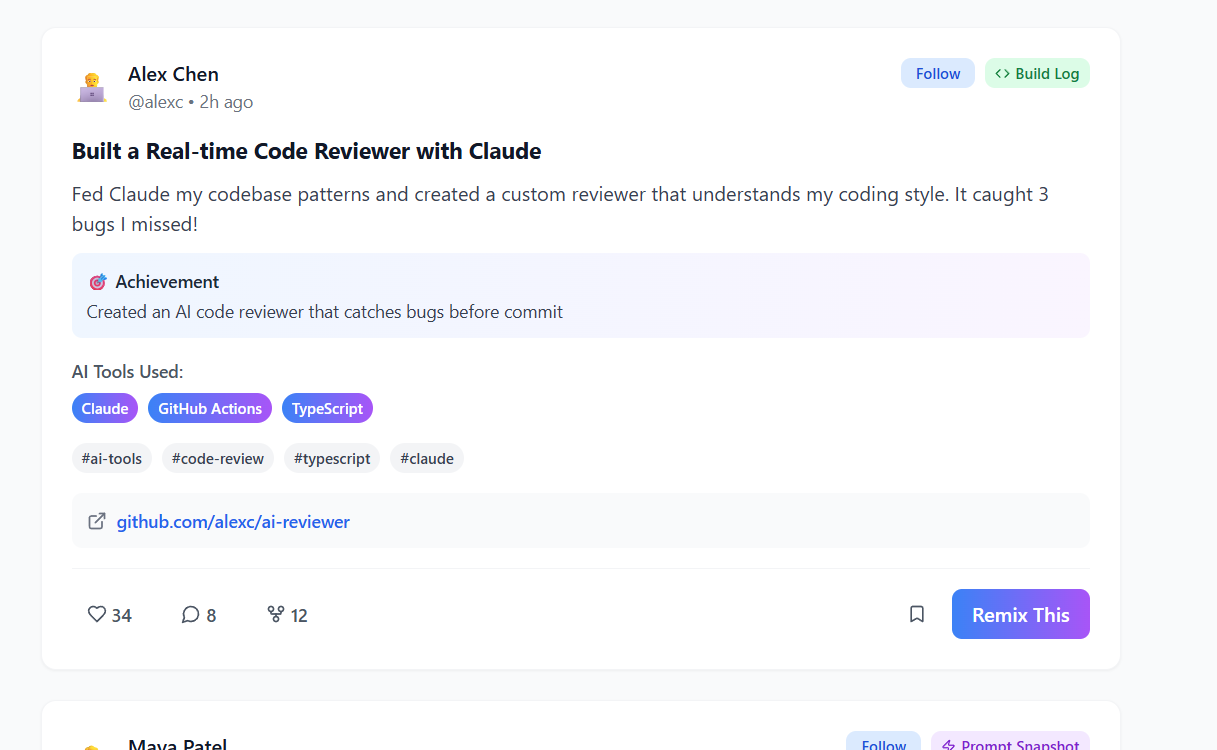1217x750 pixels.
Task: Filter by the #claude hashtag
Action: 427,458
